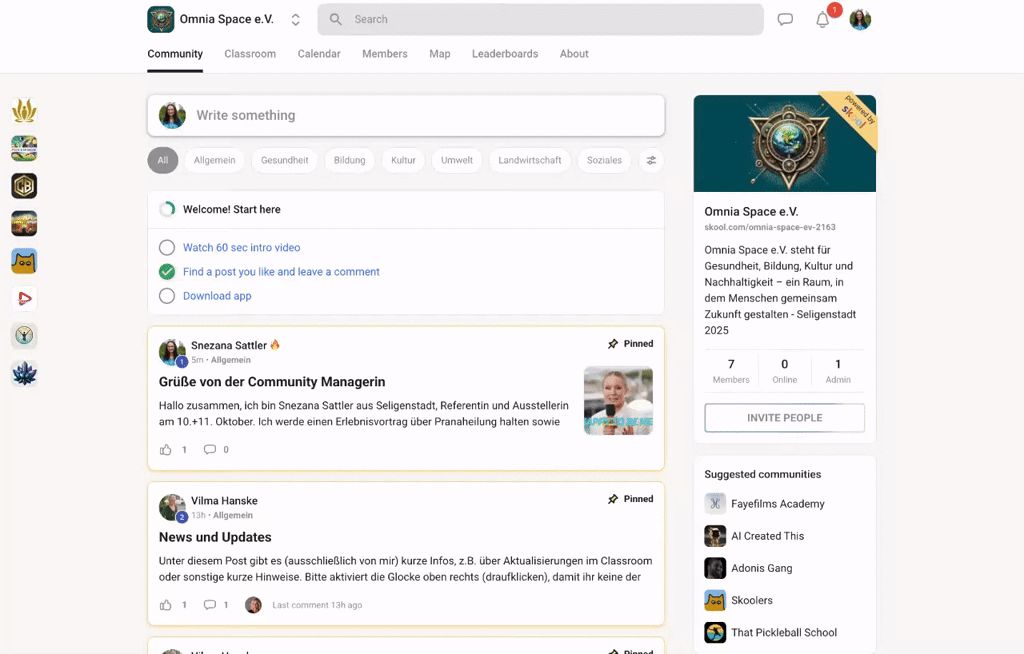The height and width of the screenshot is (654, 1024).
Task: Open the blue lotus community in sidebar
Action: [x=24, y=374]
